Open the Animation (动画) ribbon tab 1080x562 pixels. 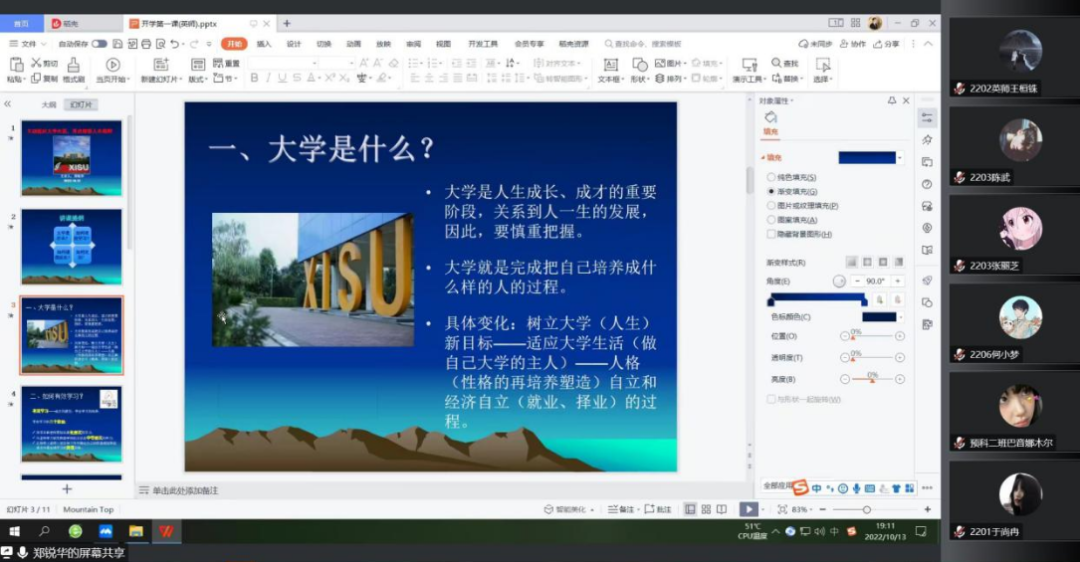coord(353,44)
